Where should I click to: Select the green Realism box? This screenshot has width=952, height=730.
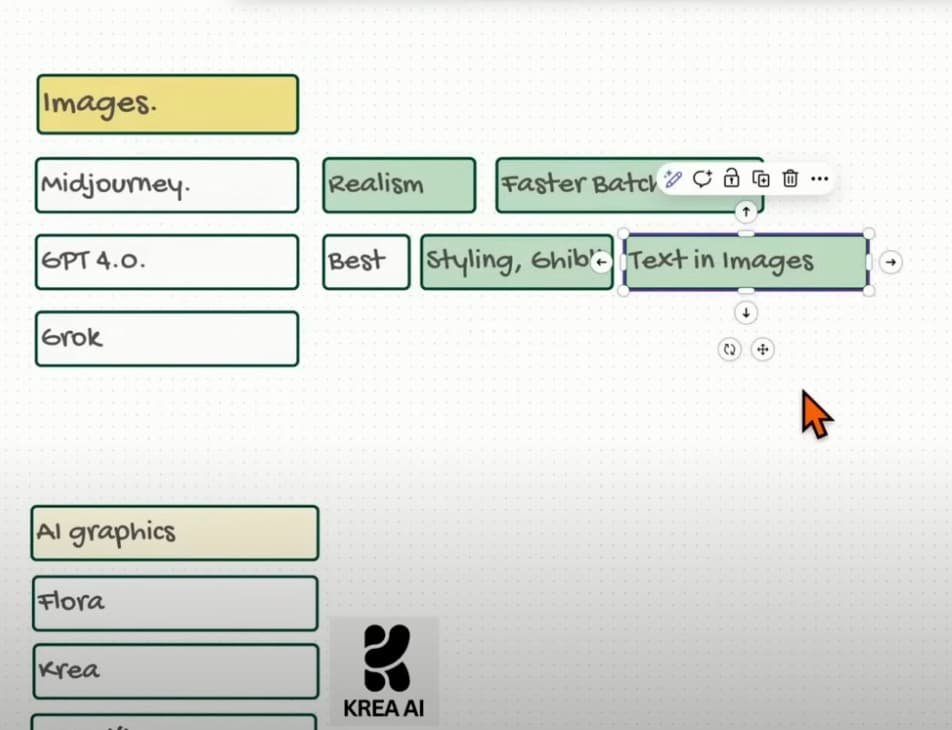pos(399,185)
